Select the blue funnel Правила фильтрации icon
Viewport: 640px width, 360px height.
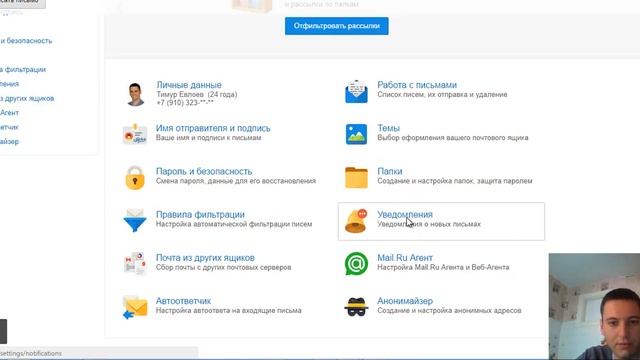point(135,220)
